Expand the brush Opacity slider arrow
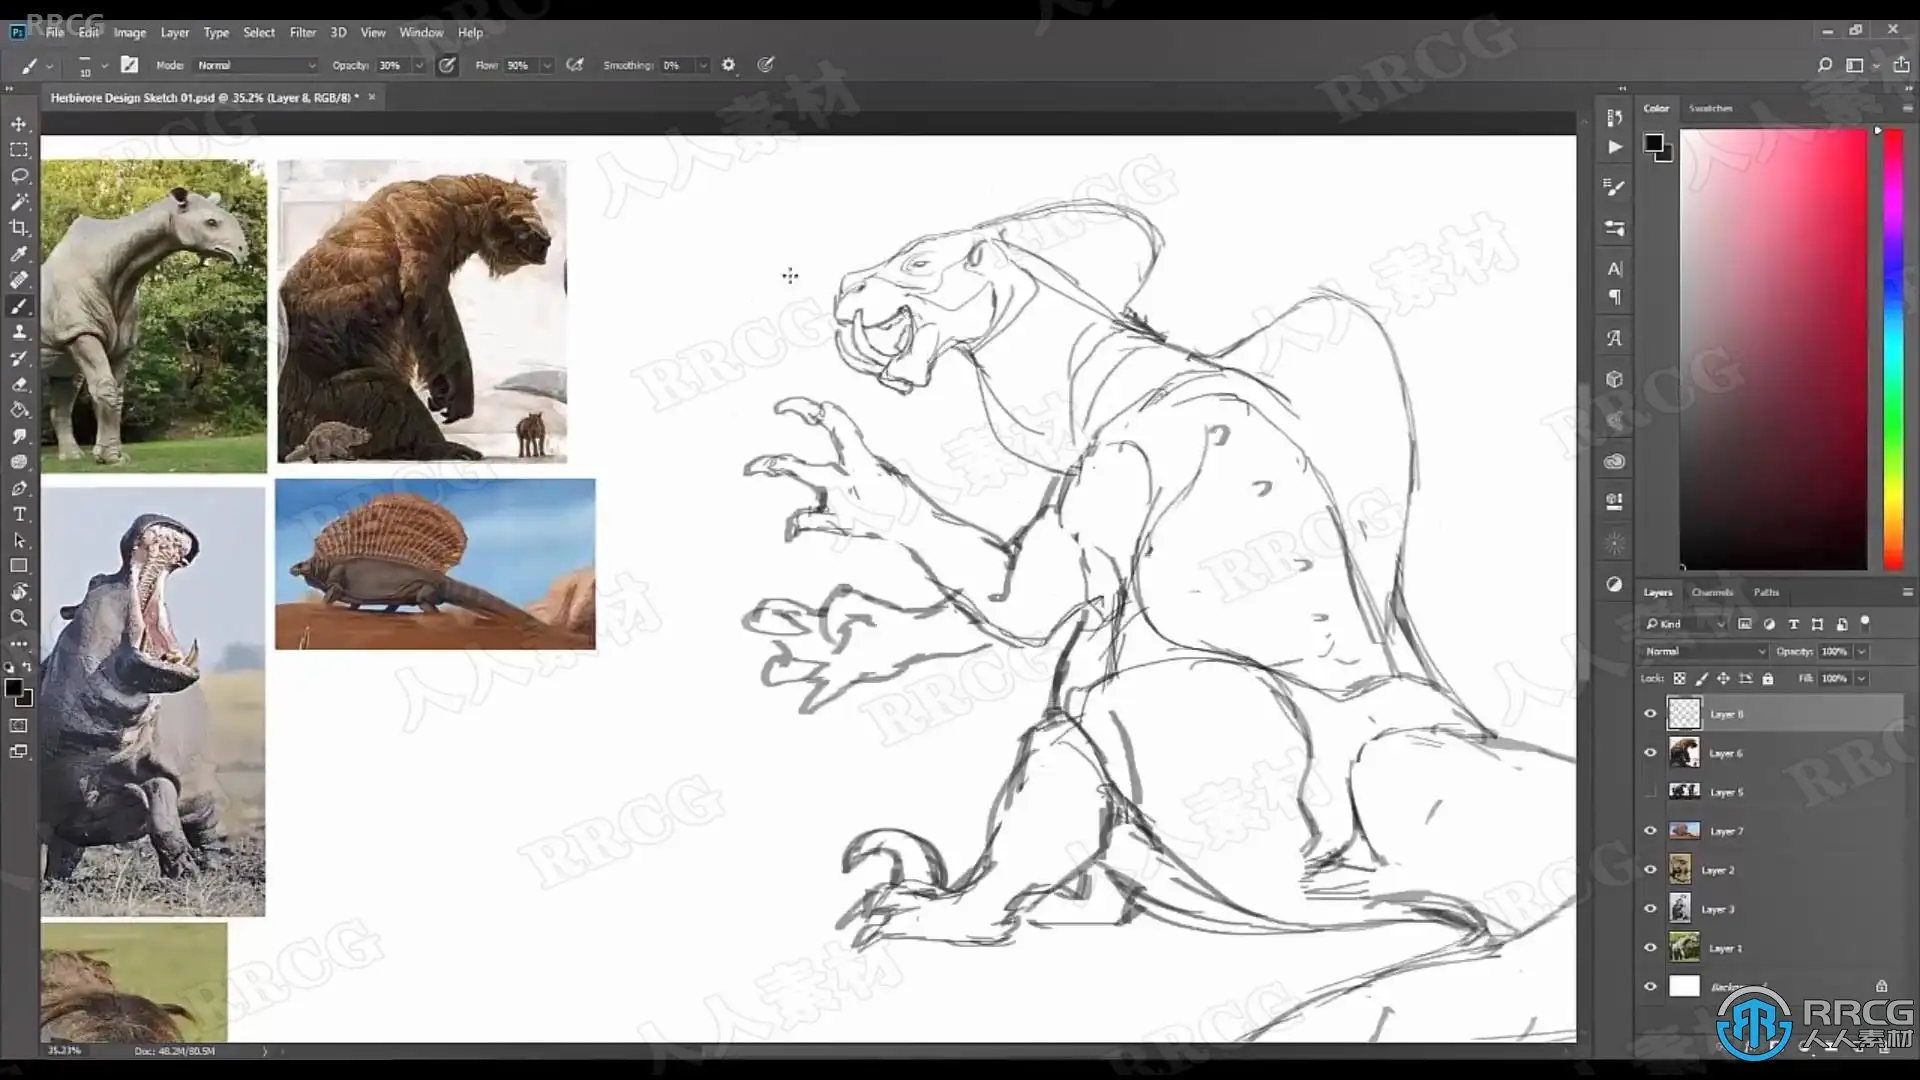This screenshot has height=1080, width=1920. [x=419, y=65]
